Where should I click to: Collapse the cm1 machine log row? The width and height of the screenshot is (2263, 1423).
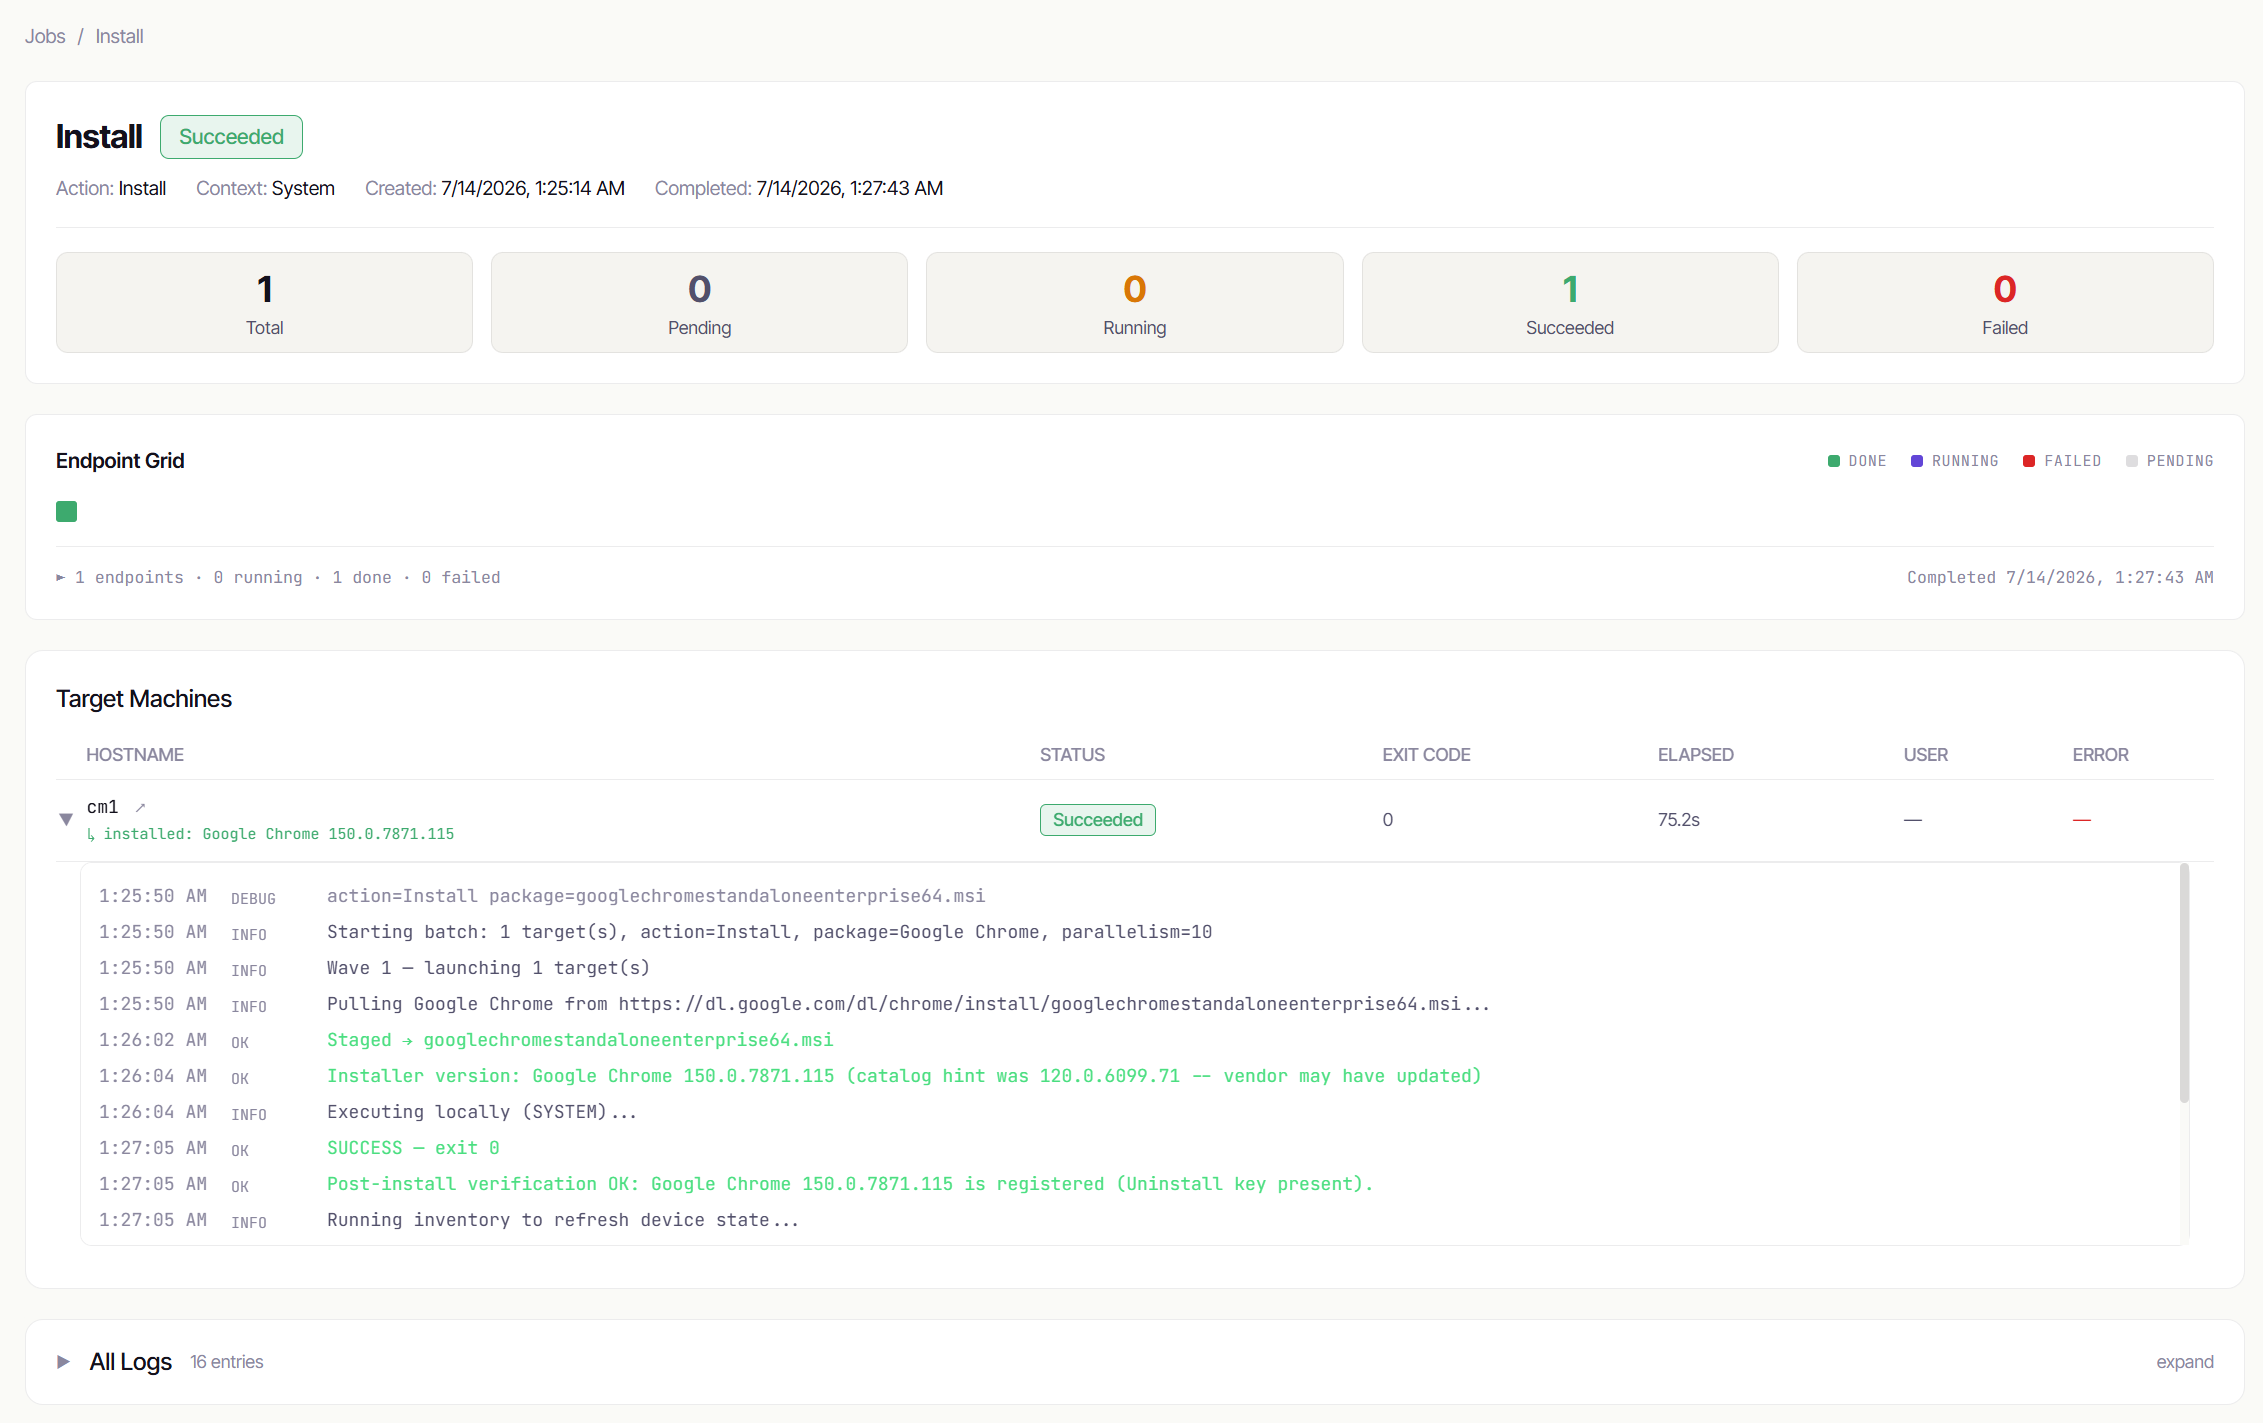(66, 819)
